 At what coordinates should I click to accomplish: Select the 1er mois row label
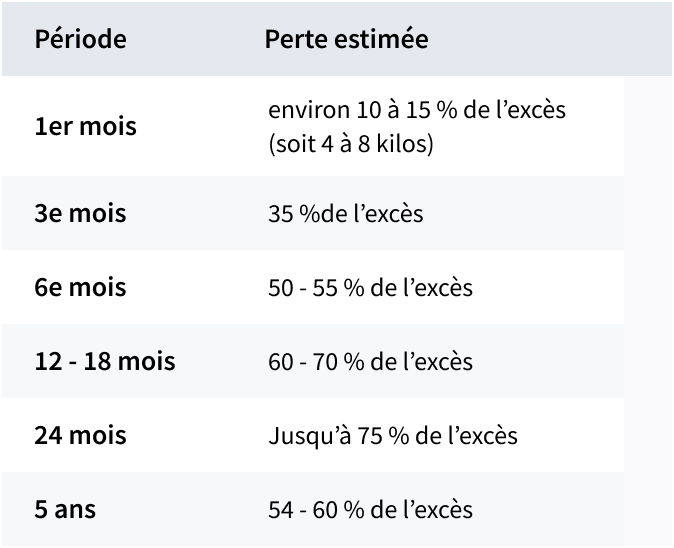coord(86,126)
